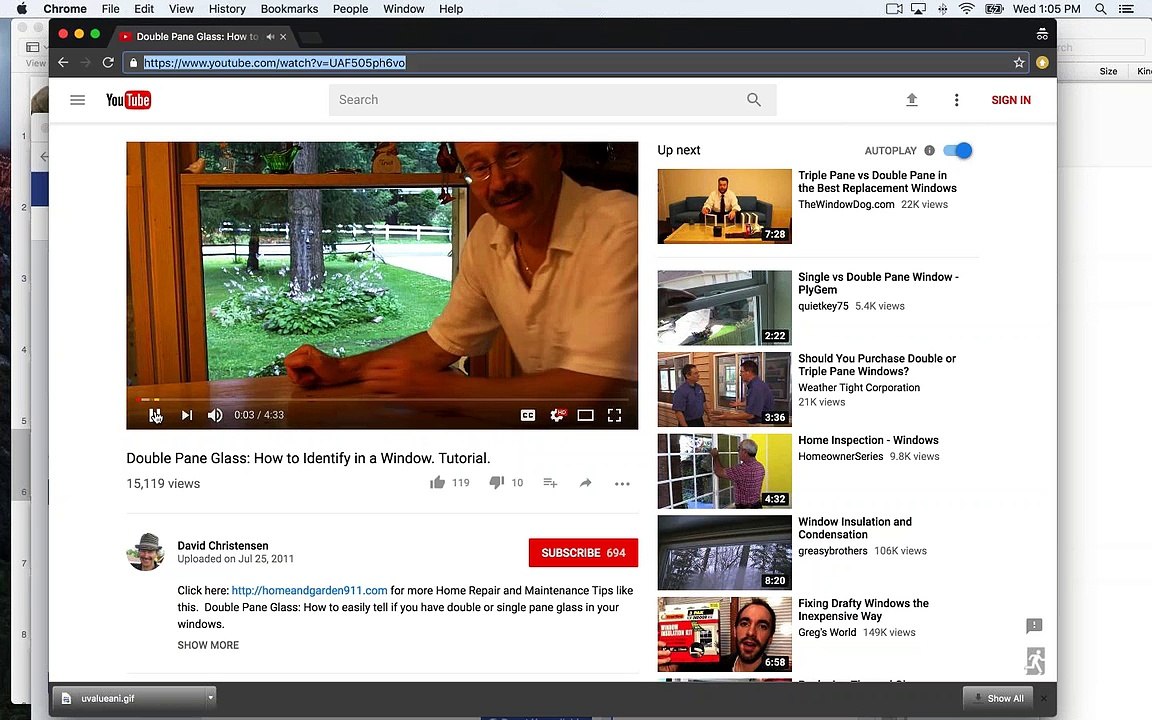This screenshot has height=720, width=1152.
Task: Mute the video volume speaker icon
Action: (x=215, y=415)
